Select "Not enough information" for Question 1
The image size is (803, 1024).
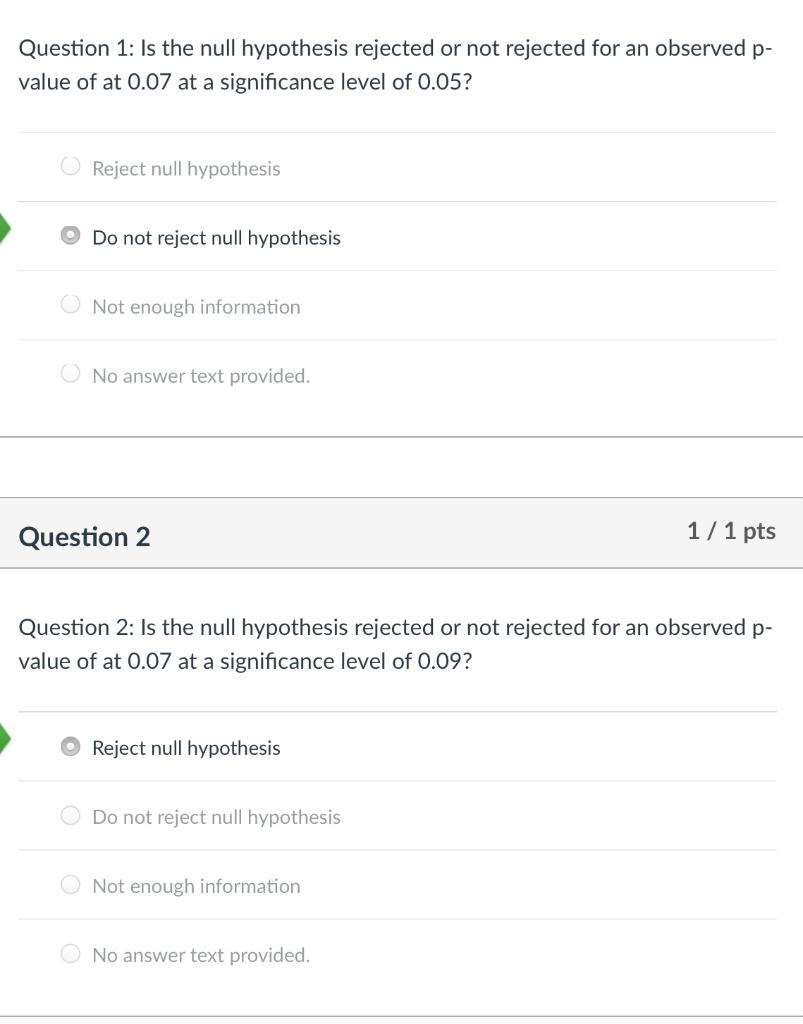click(x=196, y=306)
